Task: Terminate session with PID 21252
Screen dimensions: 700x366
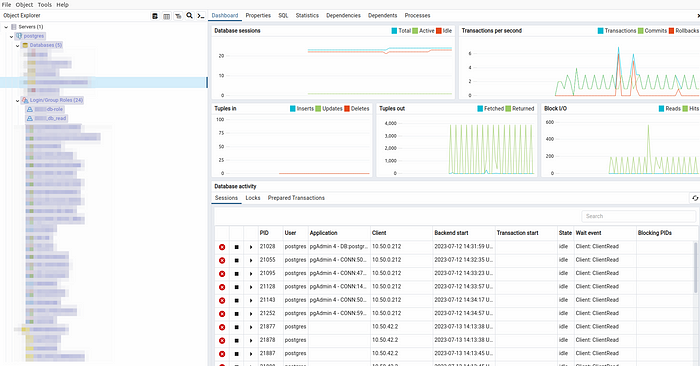Action: [222, 314]
